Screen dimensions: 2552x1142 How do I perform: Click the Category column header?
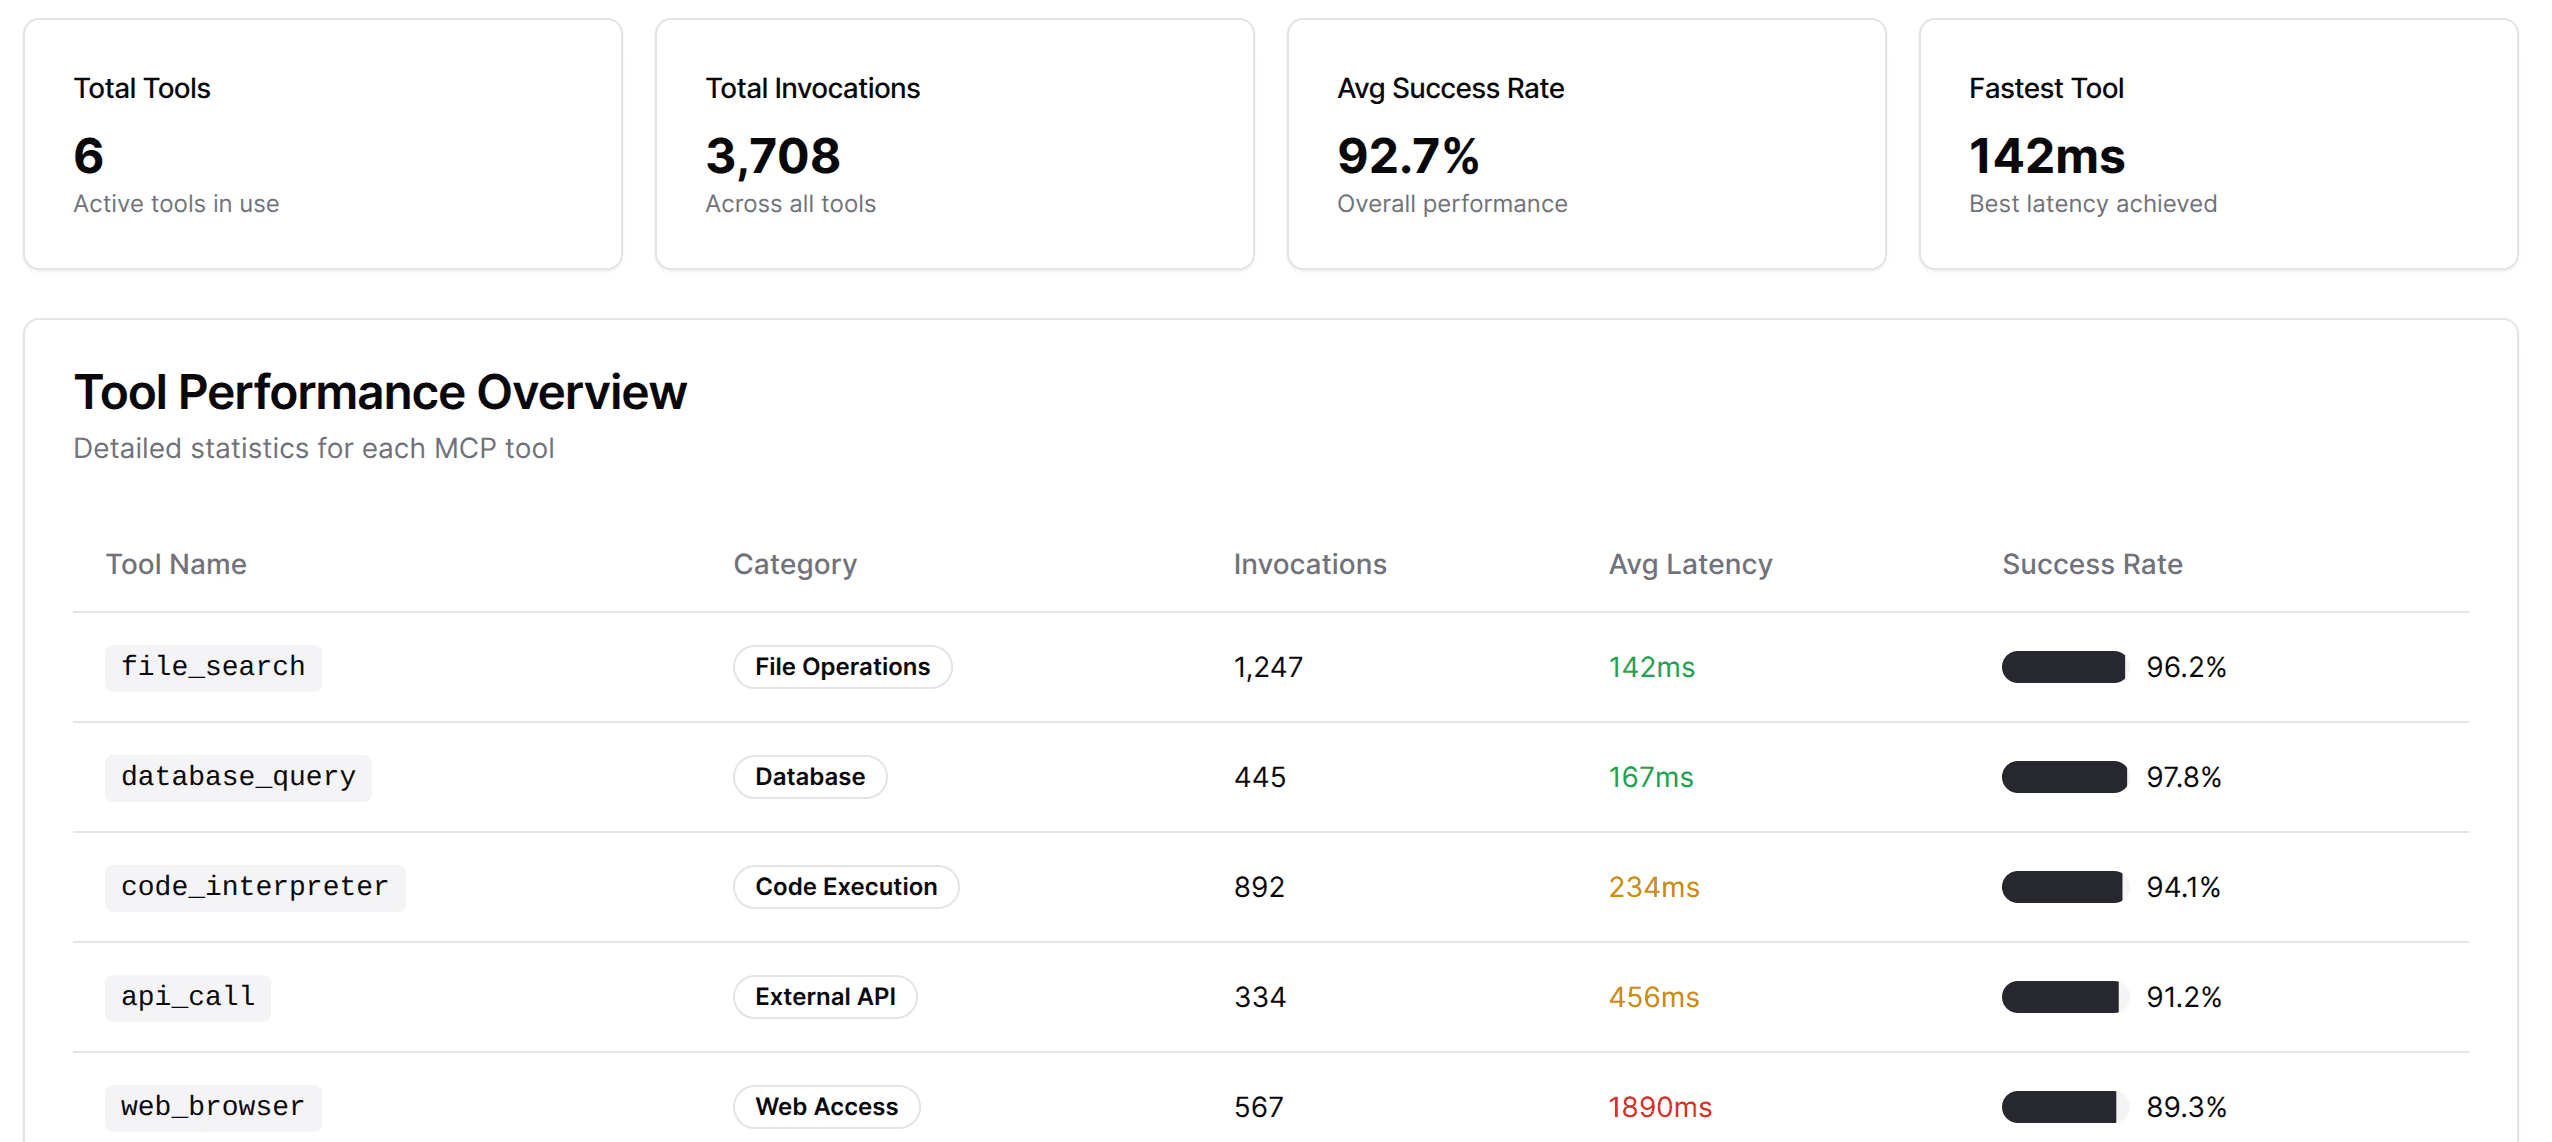[795, 564]
